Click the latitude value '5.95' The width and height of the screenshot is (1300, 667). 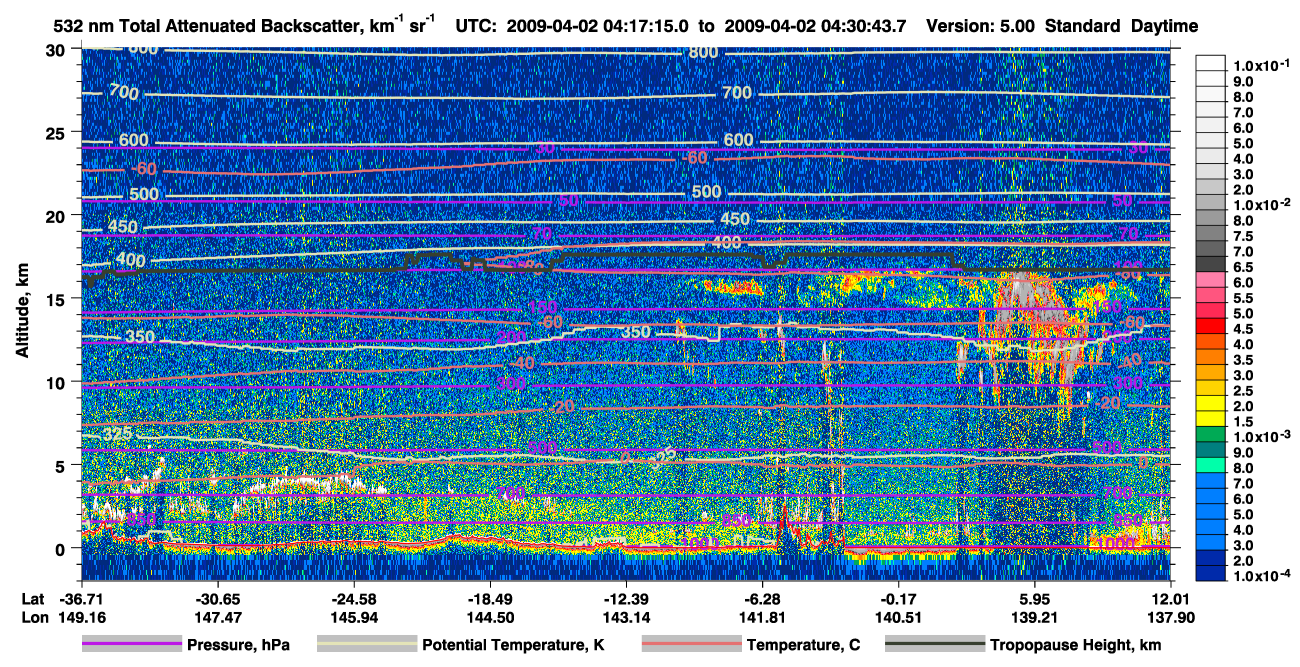pos(1035,598)
